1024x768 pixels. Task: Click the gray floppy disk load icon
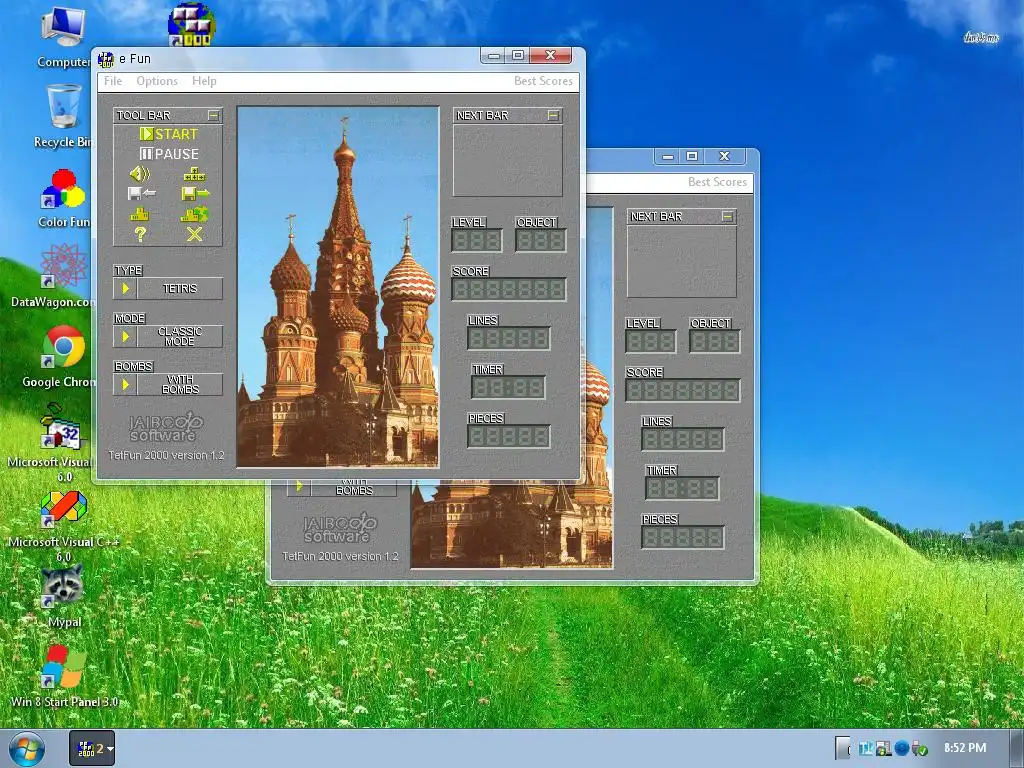[x=141, y=193]
